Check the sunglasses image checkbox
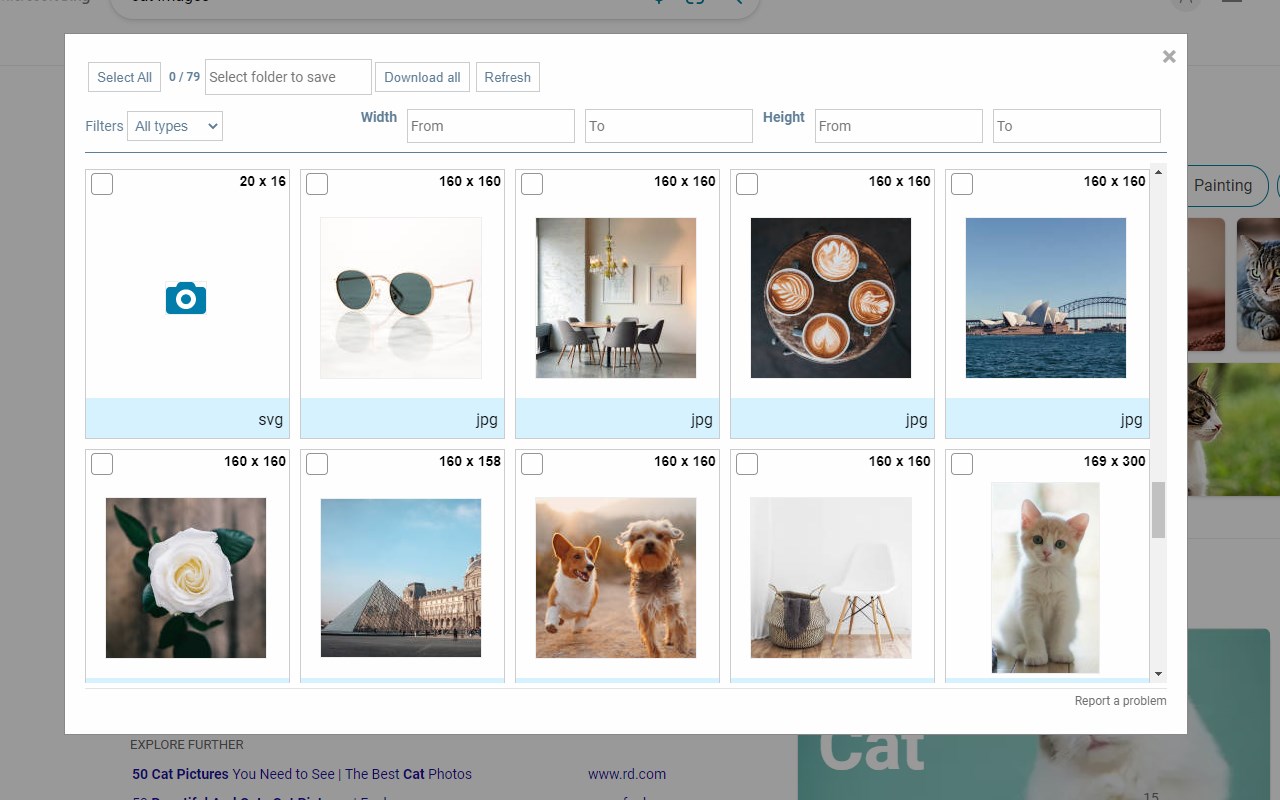Viewport: 1280px width, 800px height. tap(317, 184)
